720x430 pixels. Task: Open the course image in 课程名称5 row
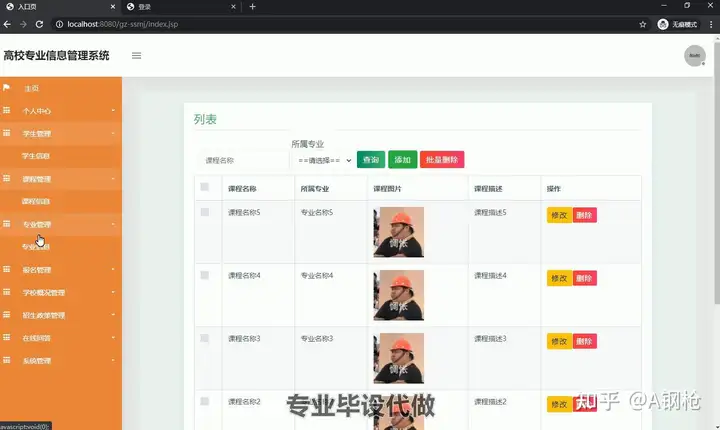399,232
